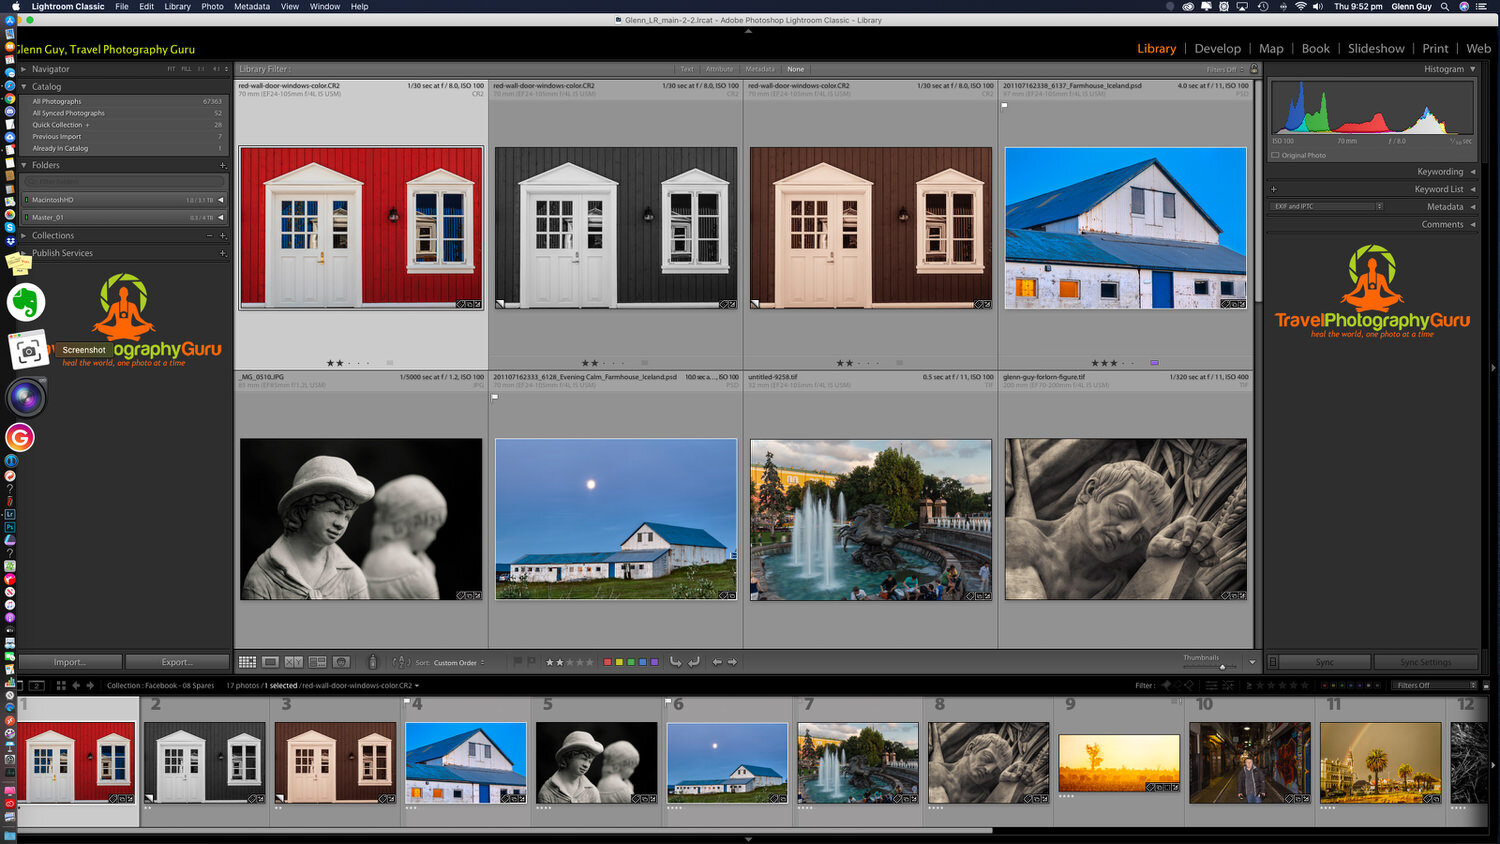Expand the Keywording panel
Image resolution: width=1500 pixels, height=844 pixels.
[1473, 172]
